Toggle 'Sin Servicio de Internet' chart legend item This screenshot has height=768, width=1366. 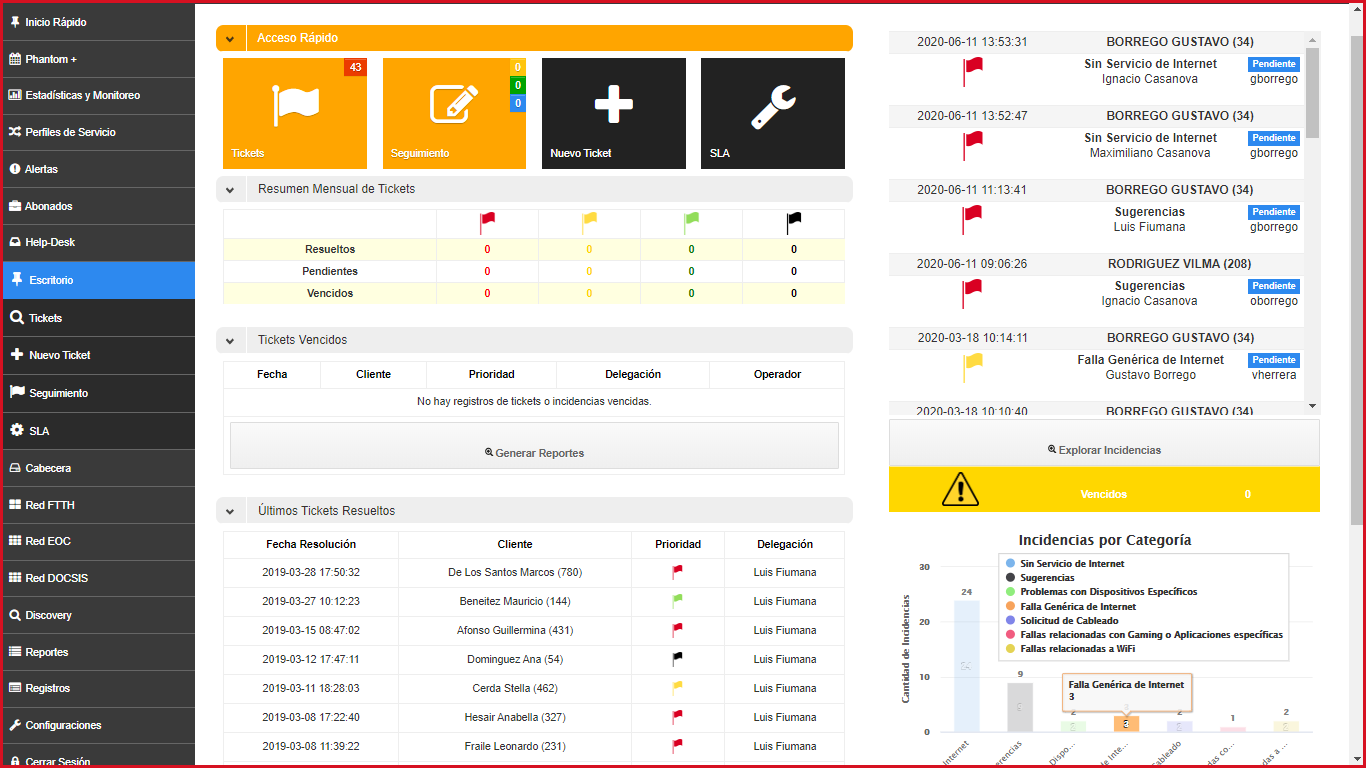point(1071,564)
